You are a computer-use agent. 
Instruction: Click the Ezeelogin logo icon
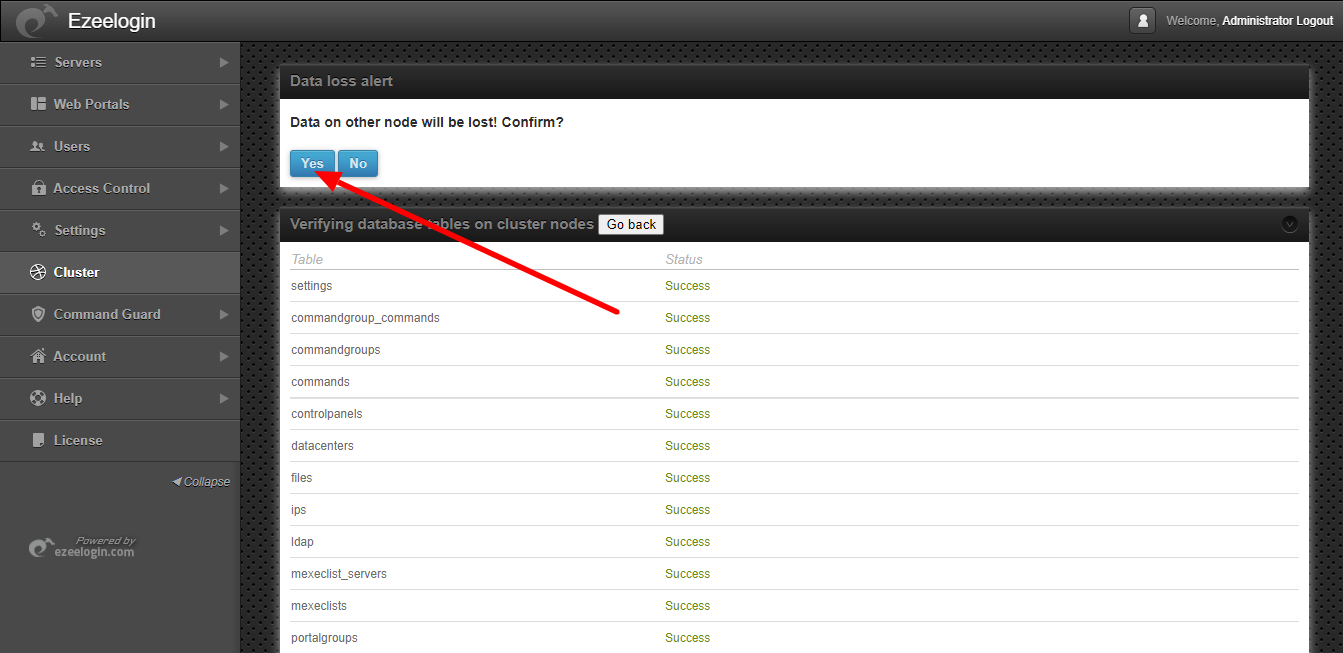[x=35, y=20]
